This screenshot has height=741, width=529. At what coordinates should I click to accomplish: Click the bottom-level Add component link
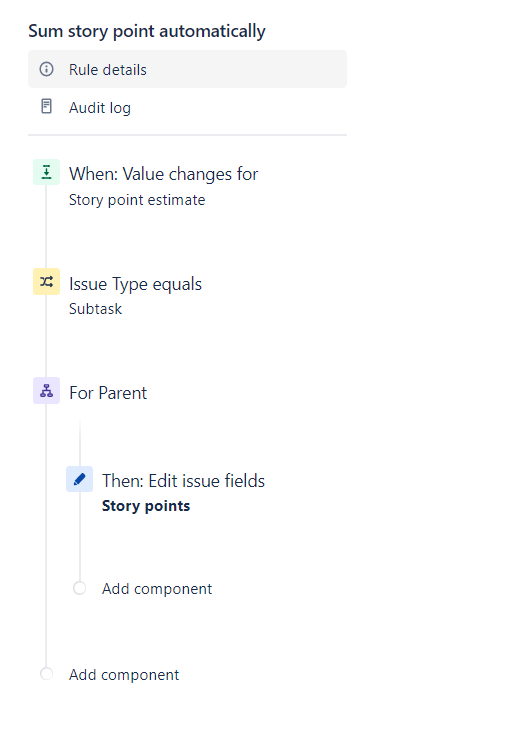(124, 675)
